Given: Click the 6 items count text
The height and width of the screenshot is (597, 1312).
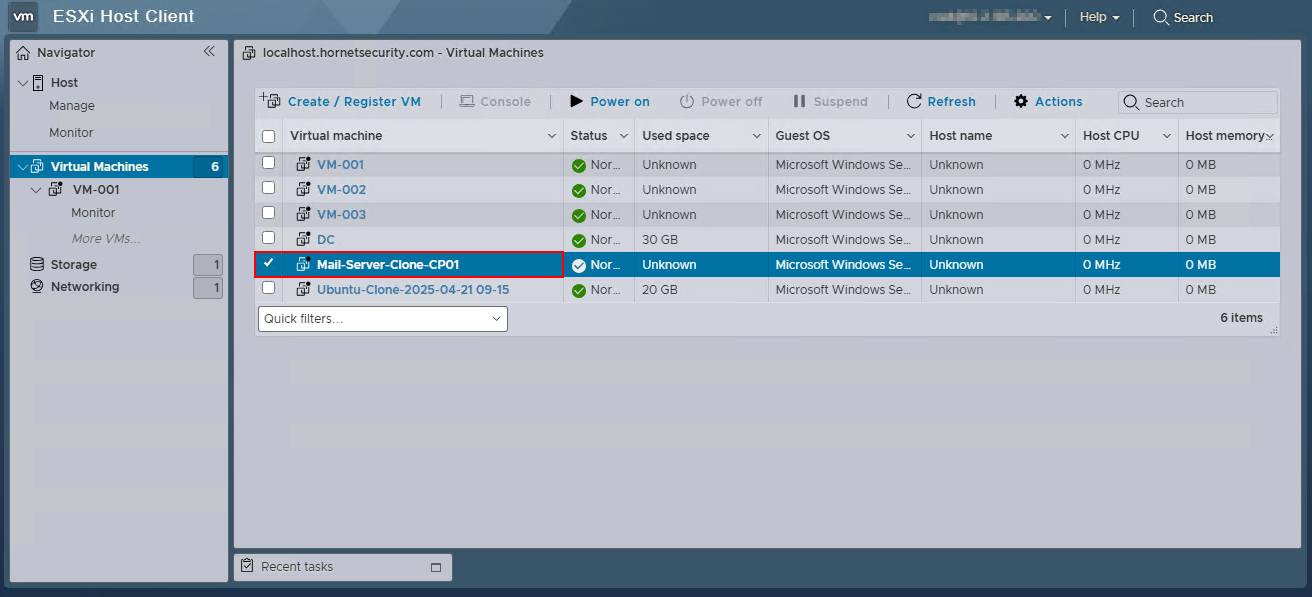Looking at the screenshot, I should click(x=1241, y=318).
